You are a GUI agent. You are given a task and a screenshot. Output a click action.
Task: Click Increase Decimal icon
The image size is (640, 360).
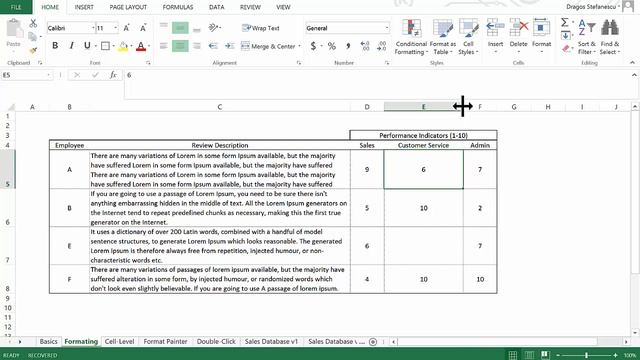pyautogui.click(x=364, y=46)
